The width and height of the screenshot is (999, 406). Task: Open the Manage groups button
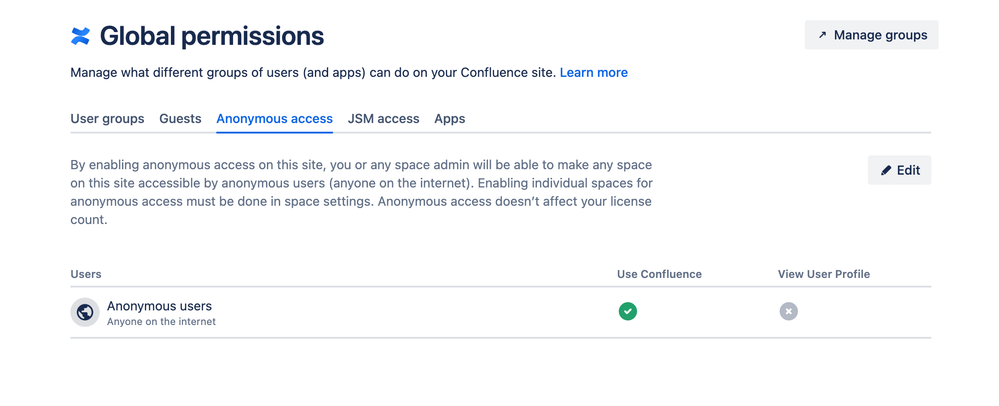[871, 35]
